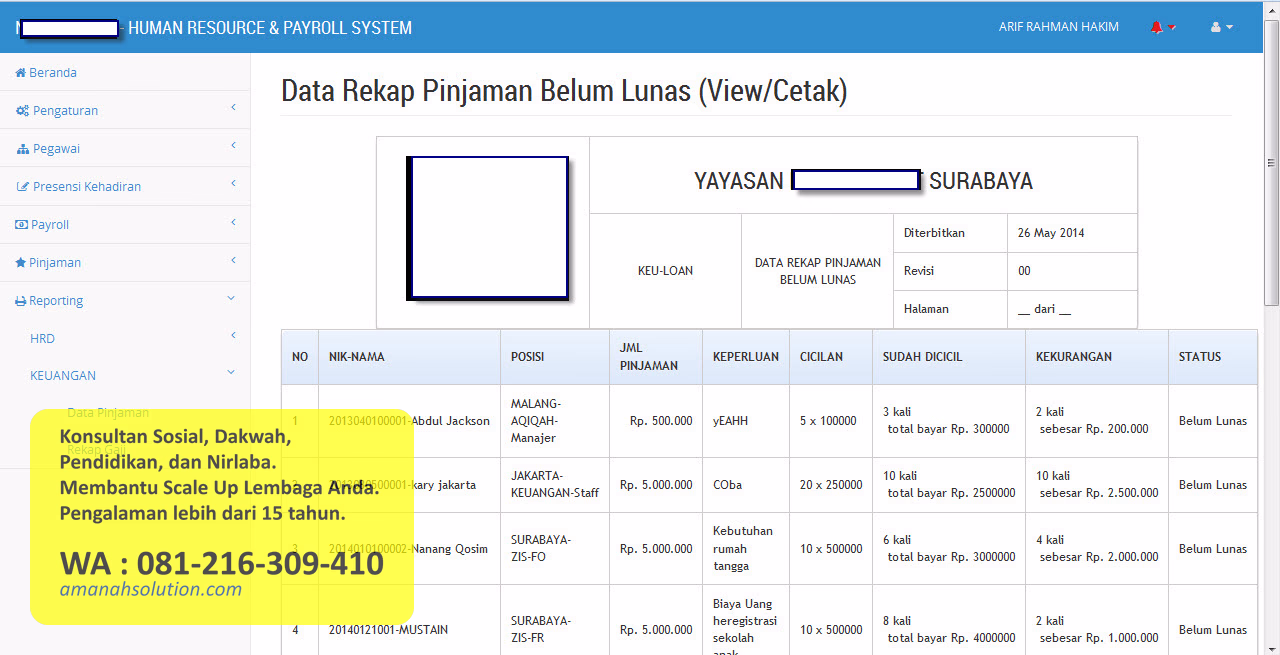
Task: Click the gears icon beside Pengaturan
Action: pos(22,111)
